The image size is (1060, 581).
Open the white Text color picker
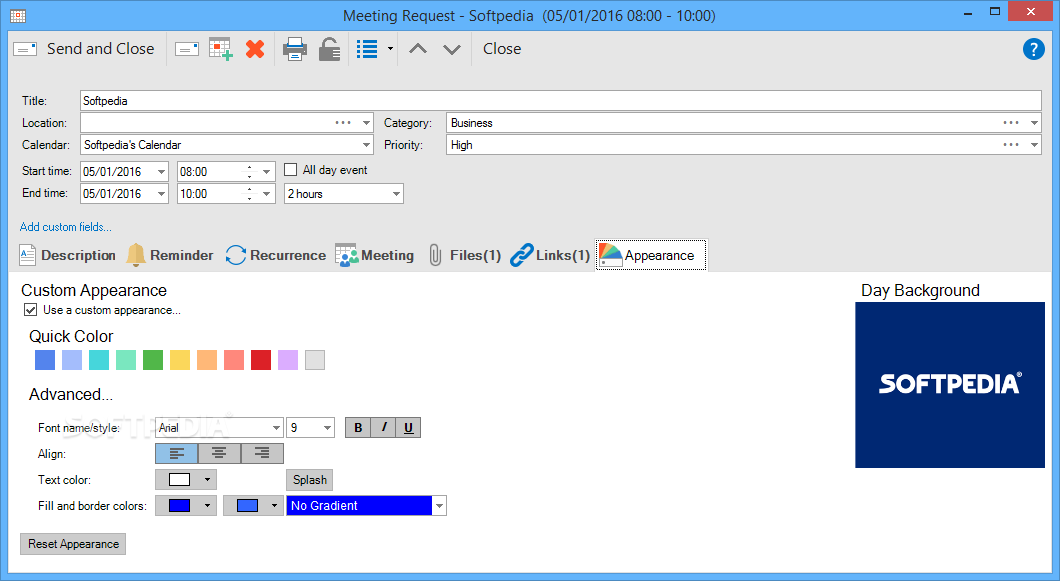(x=186, y=480)
